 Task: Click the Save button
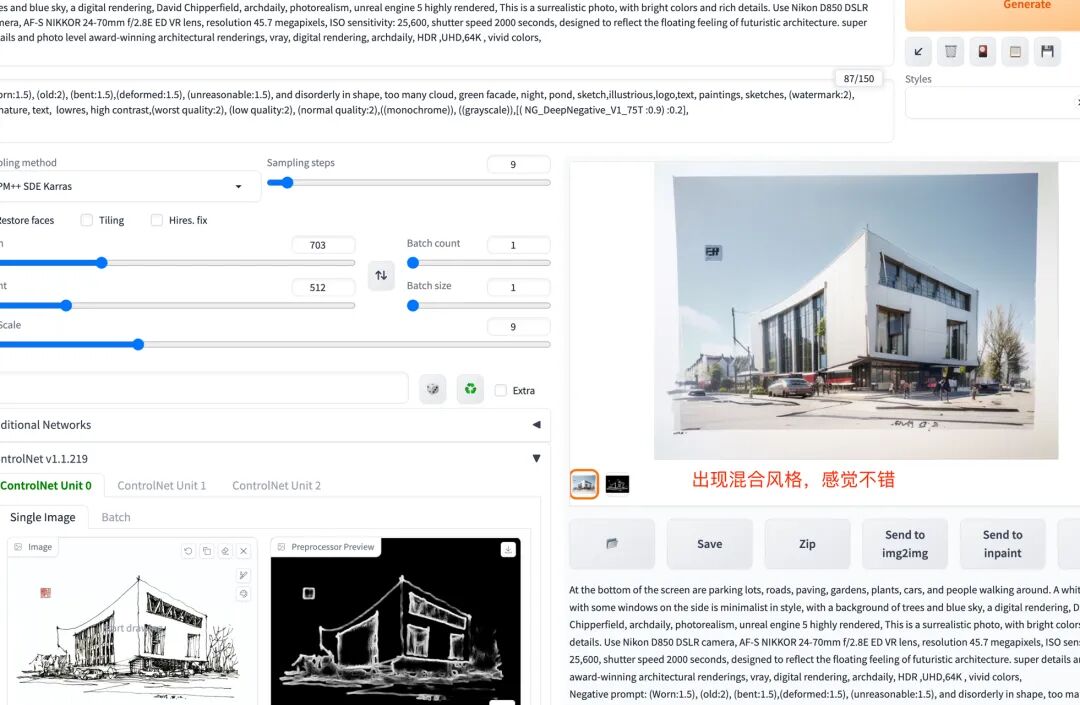(x=709, y=544)
